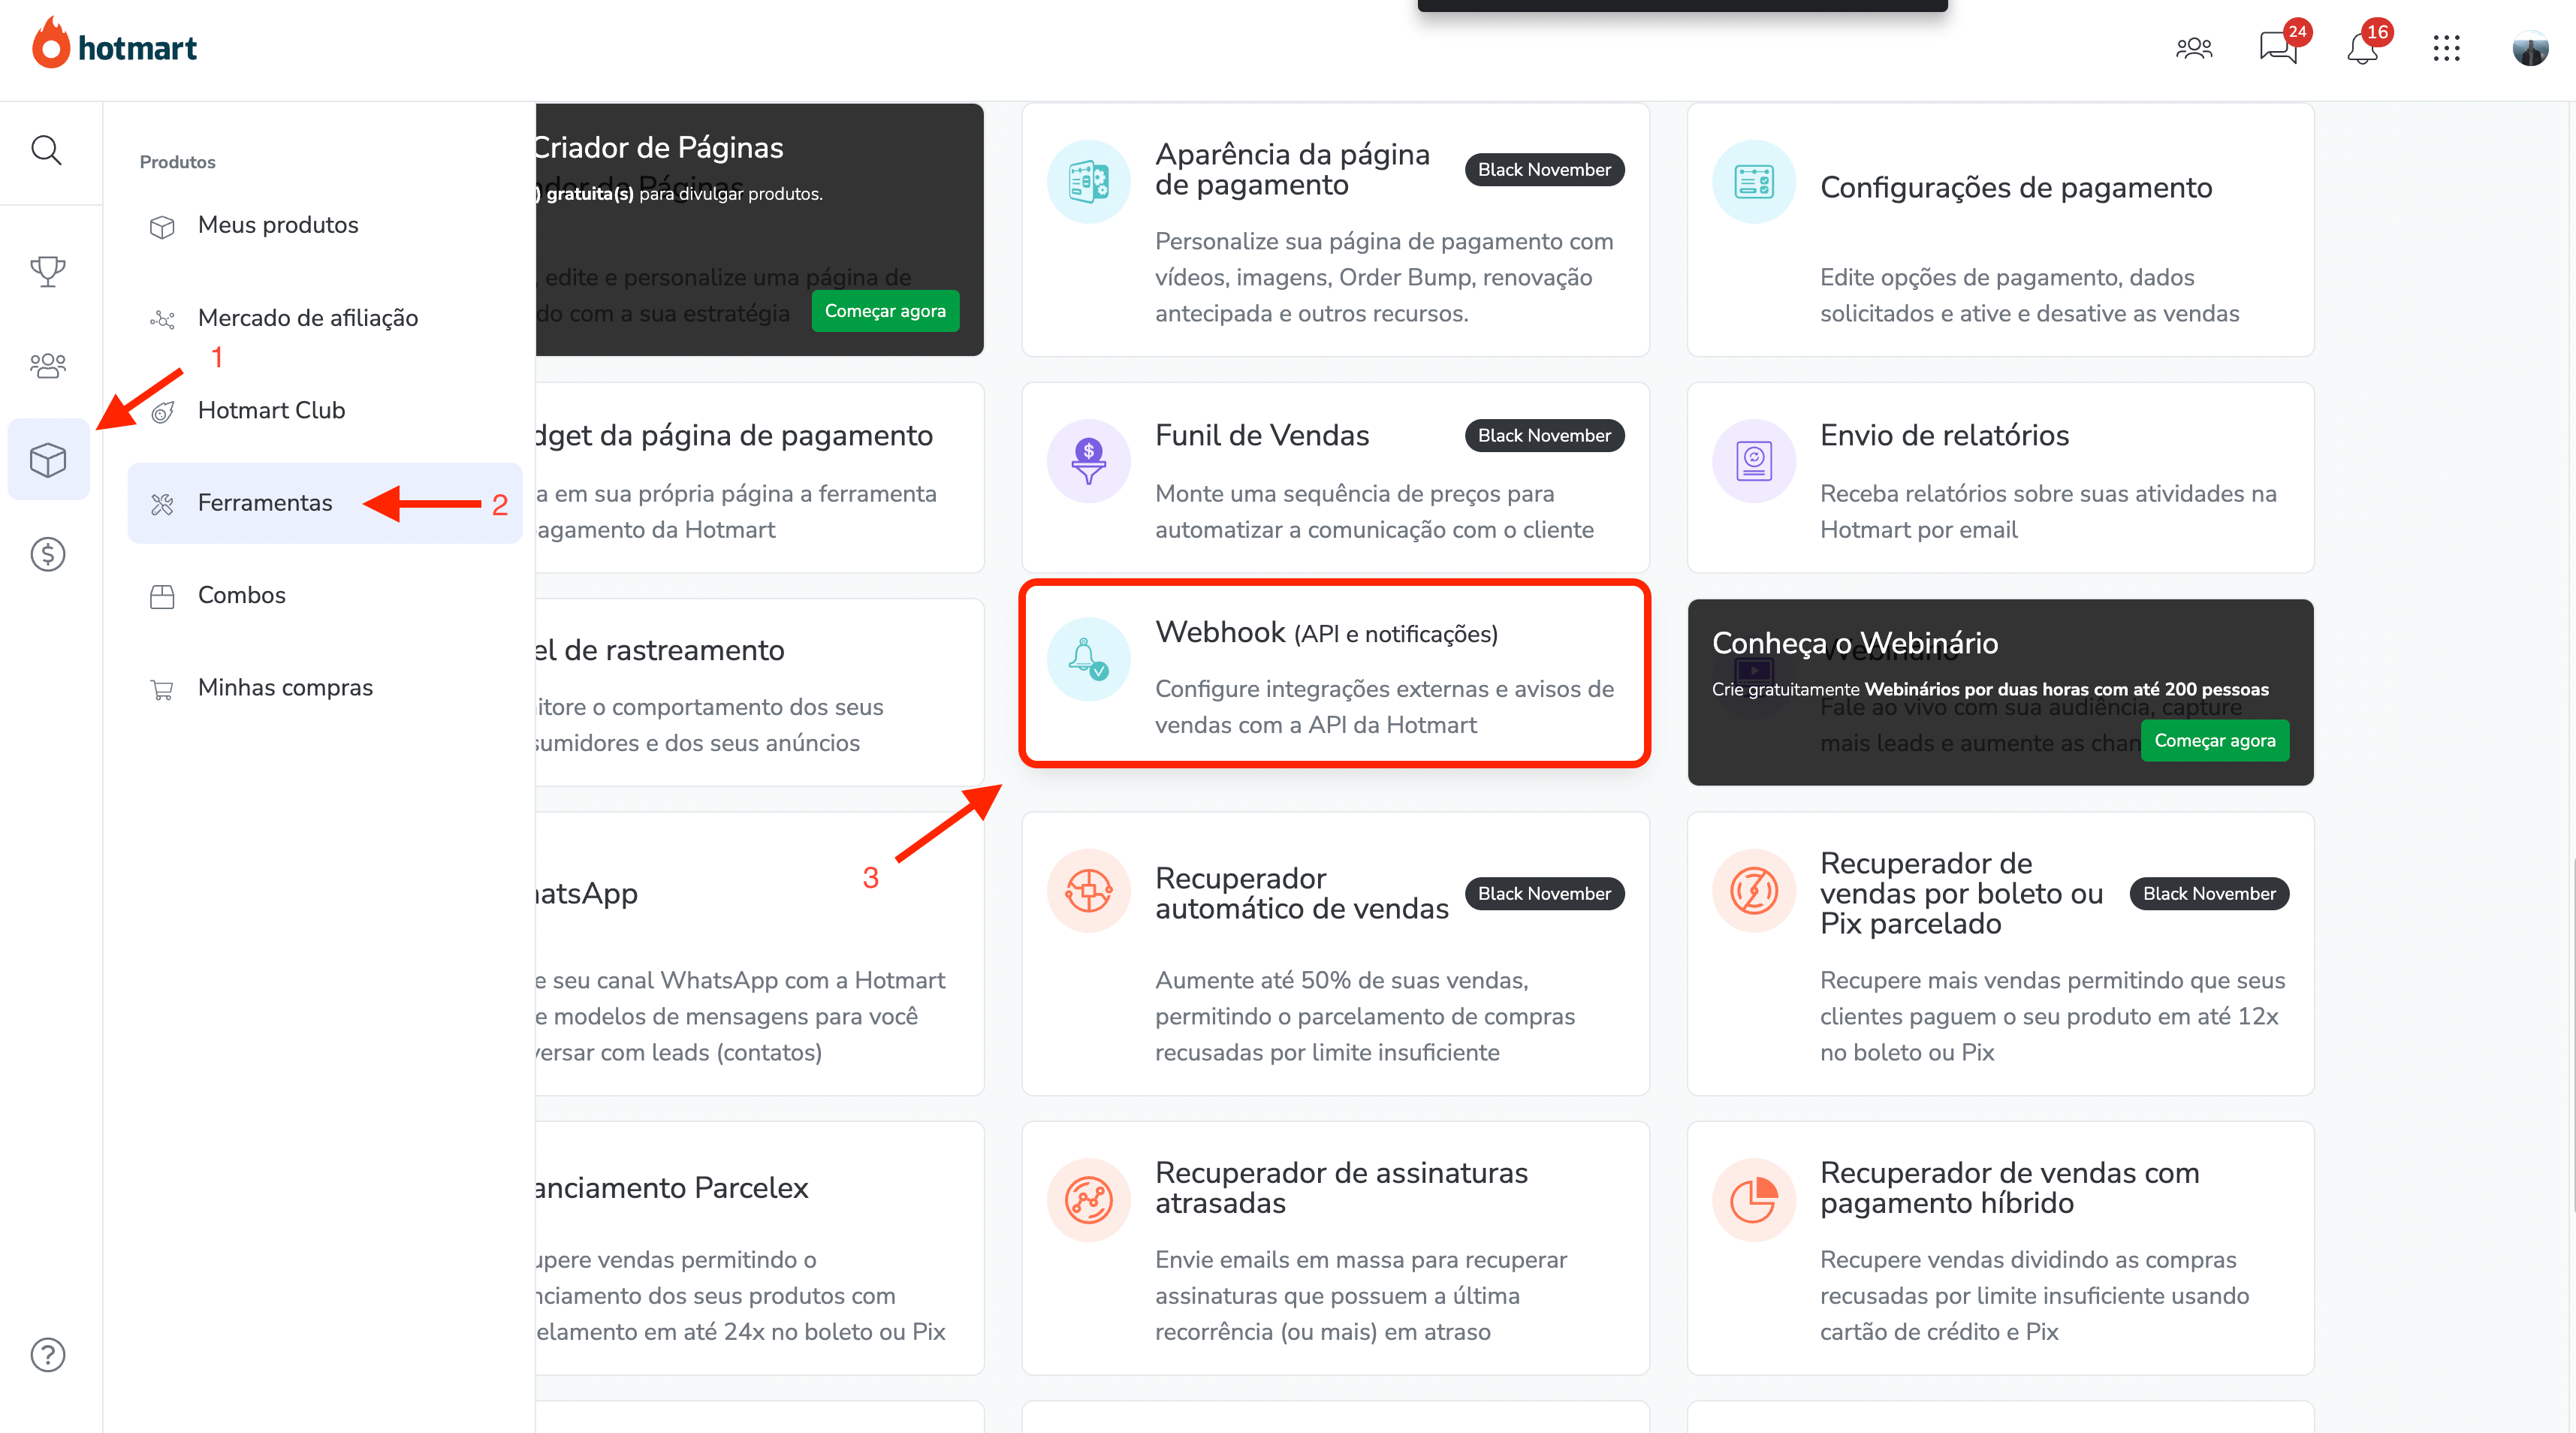
Task: Open the people group sidebar icon
Action: pos(47,365)
